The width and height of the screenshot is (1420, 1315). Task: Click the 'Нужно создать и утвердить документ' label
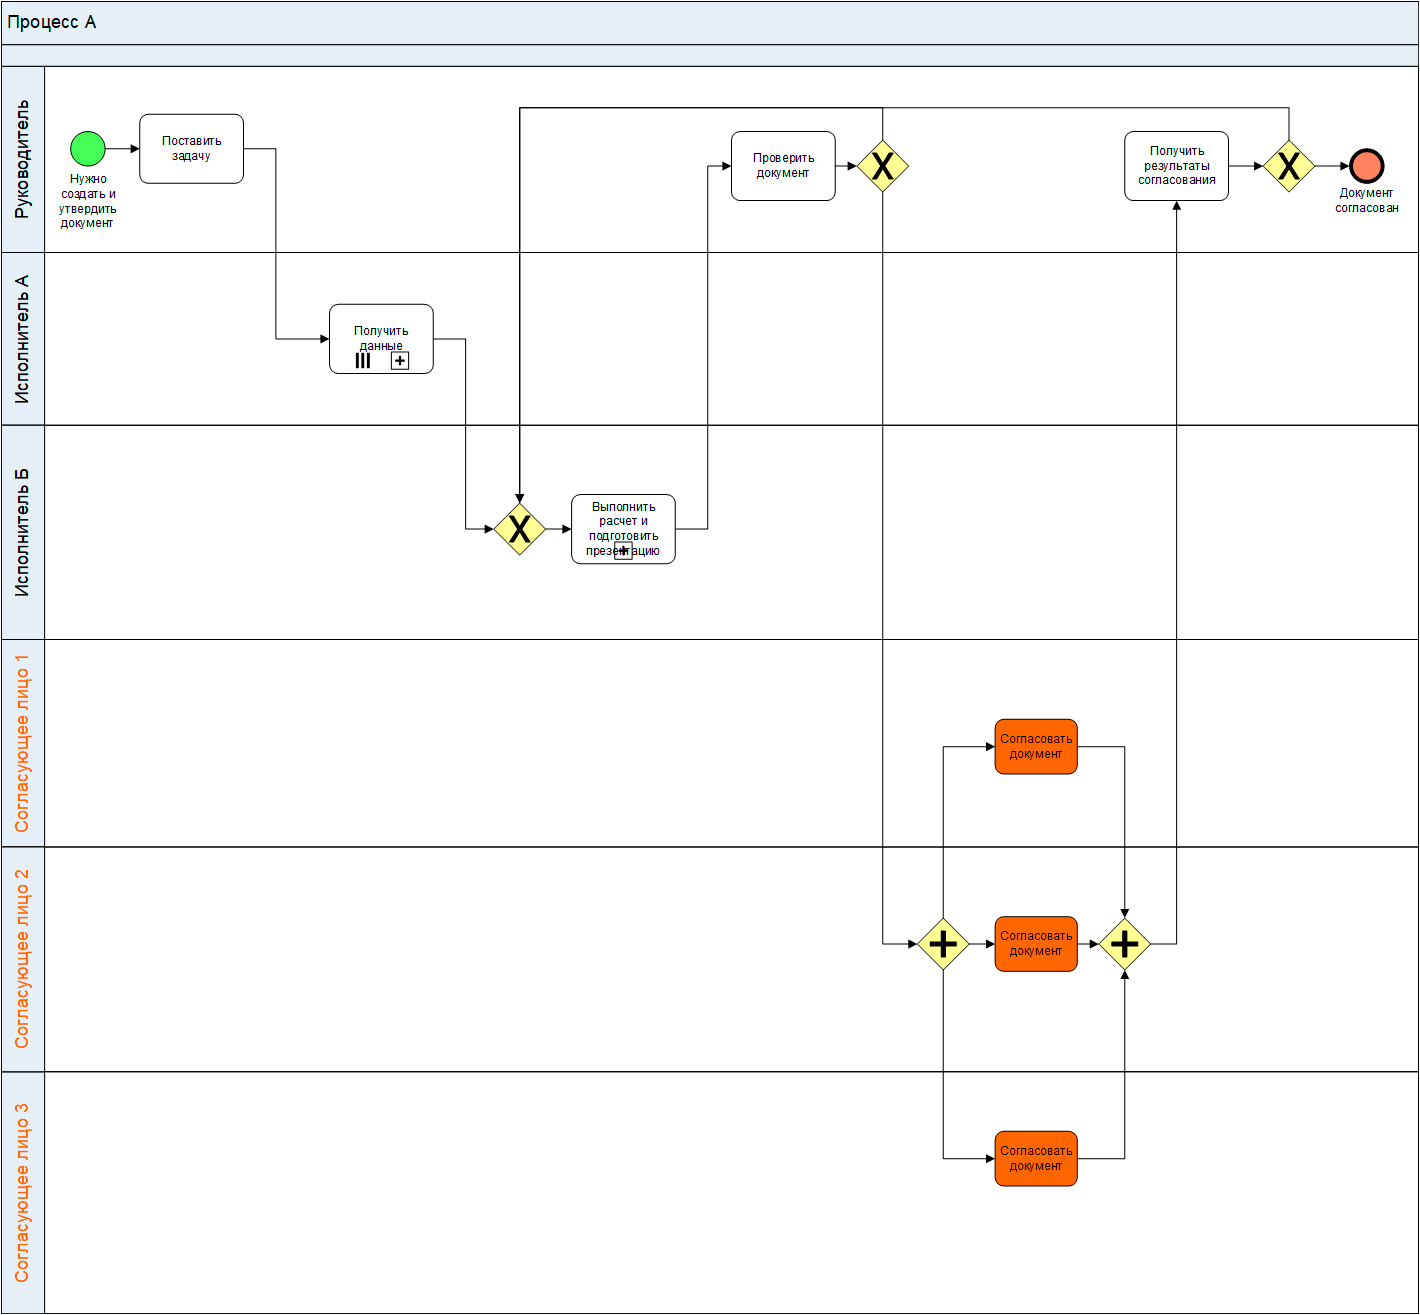[x=88, y=201]
